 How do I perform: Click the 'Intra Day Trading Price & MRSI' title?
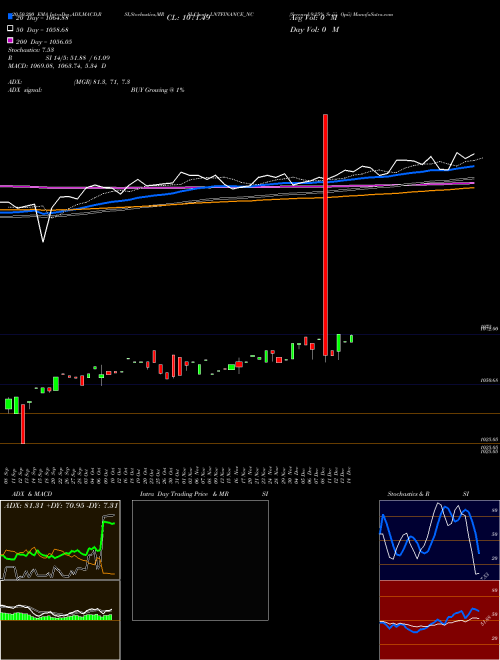click(204, 494)
